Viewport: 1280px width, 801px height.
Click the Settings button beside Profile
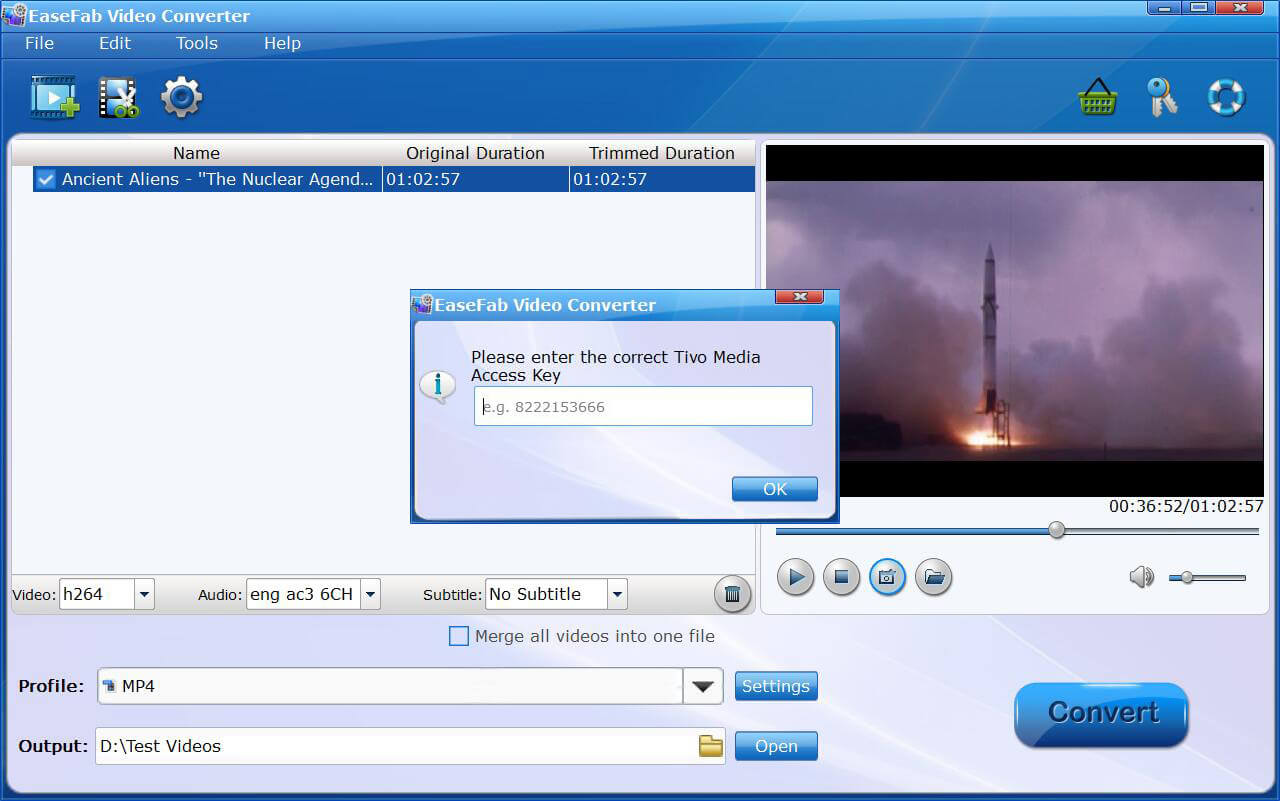point(776,686)
